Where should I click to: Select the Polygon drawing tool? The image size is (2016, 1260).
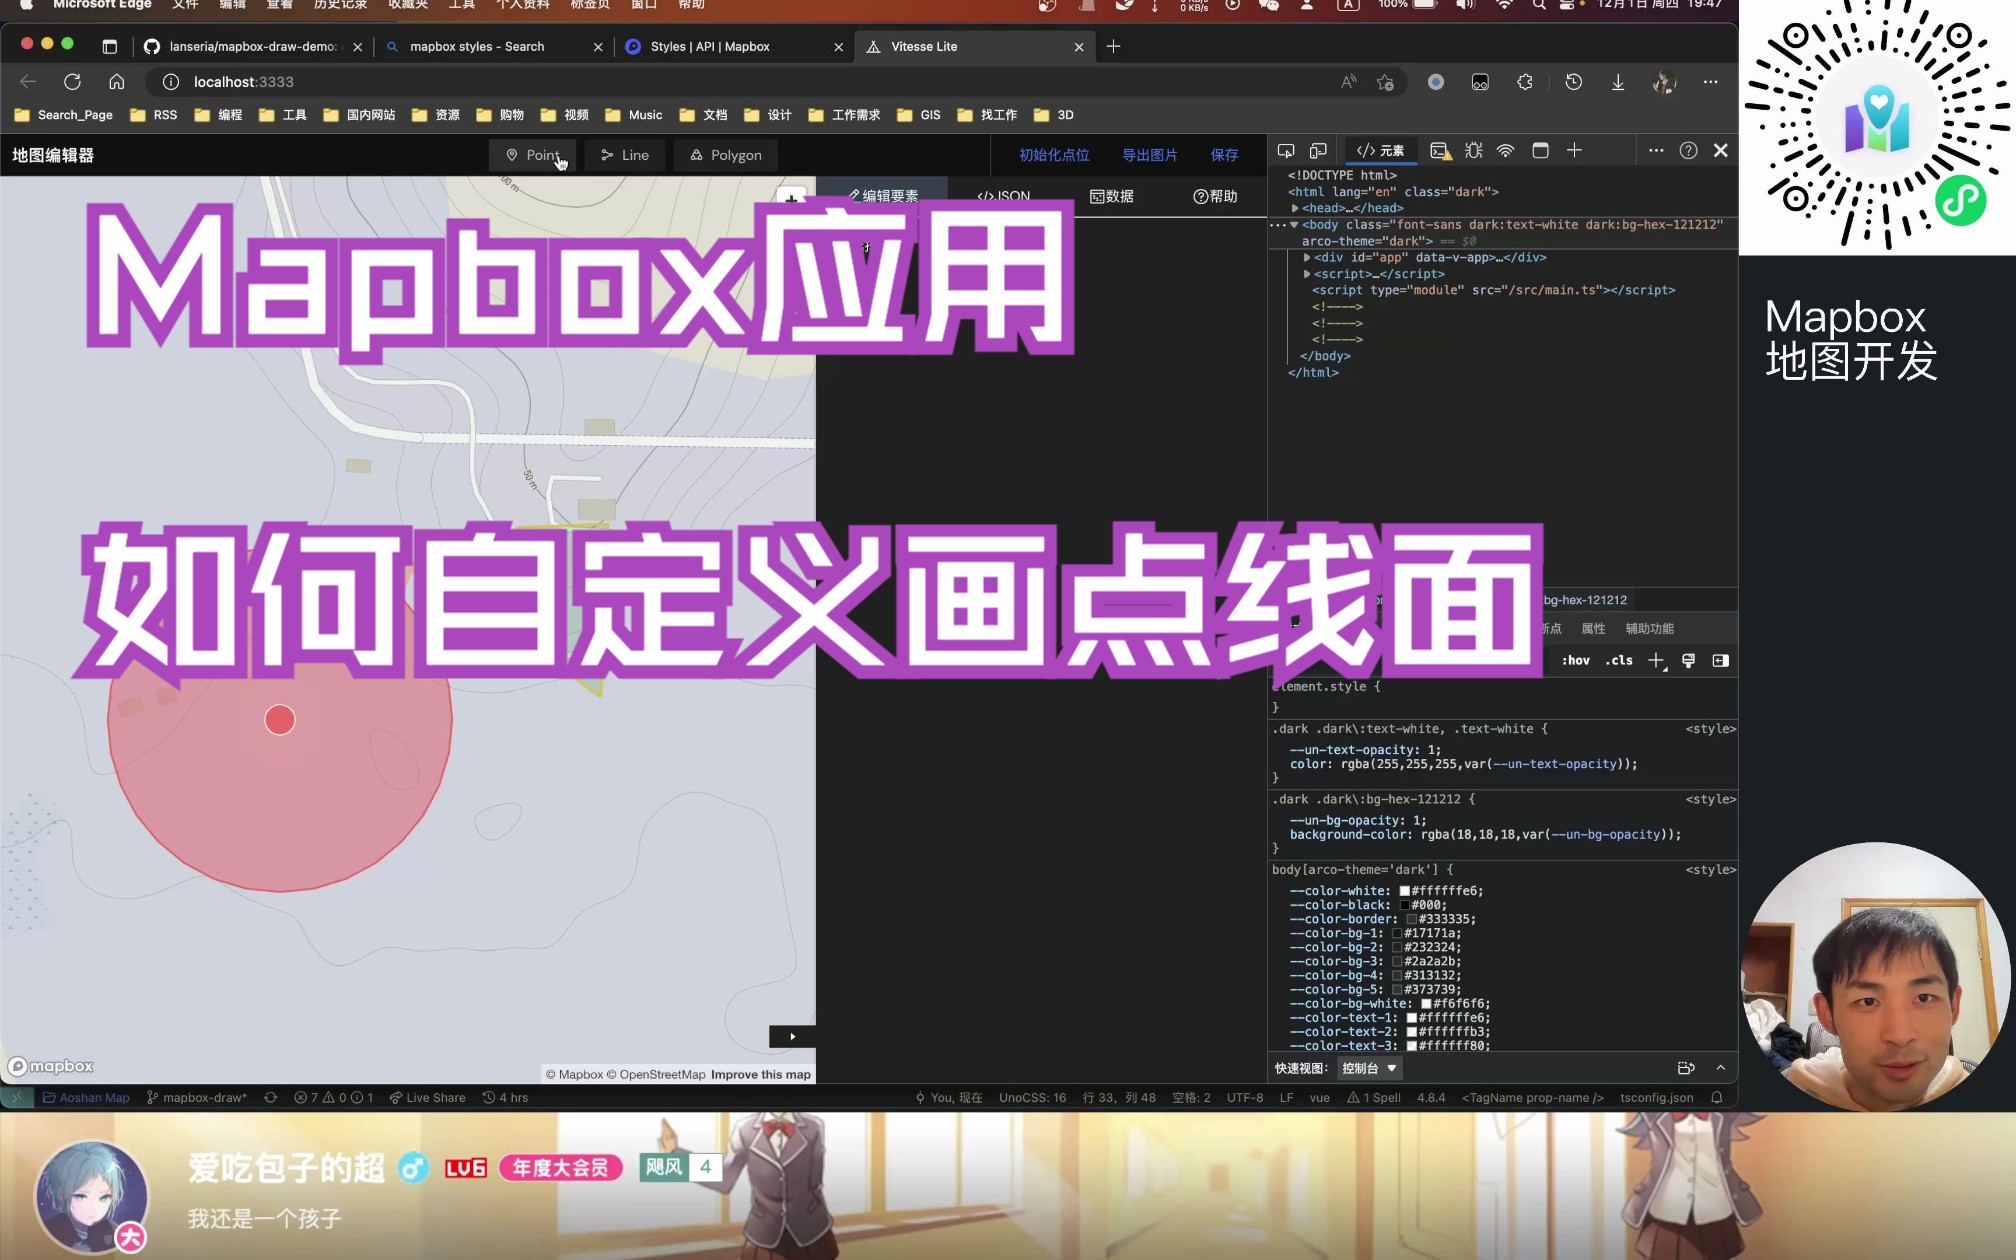pyautogui.click(x=726, y=155)
